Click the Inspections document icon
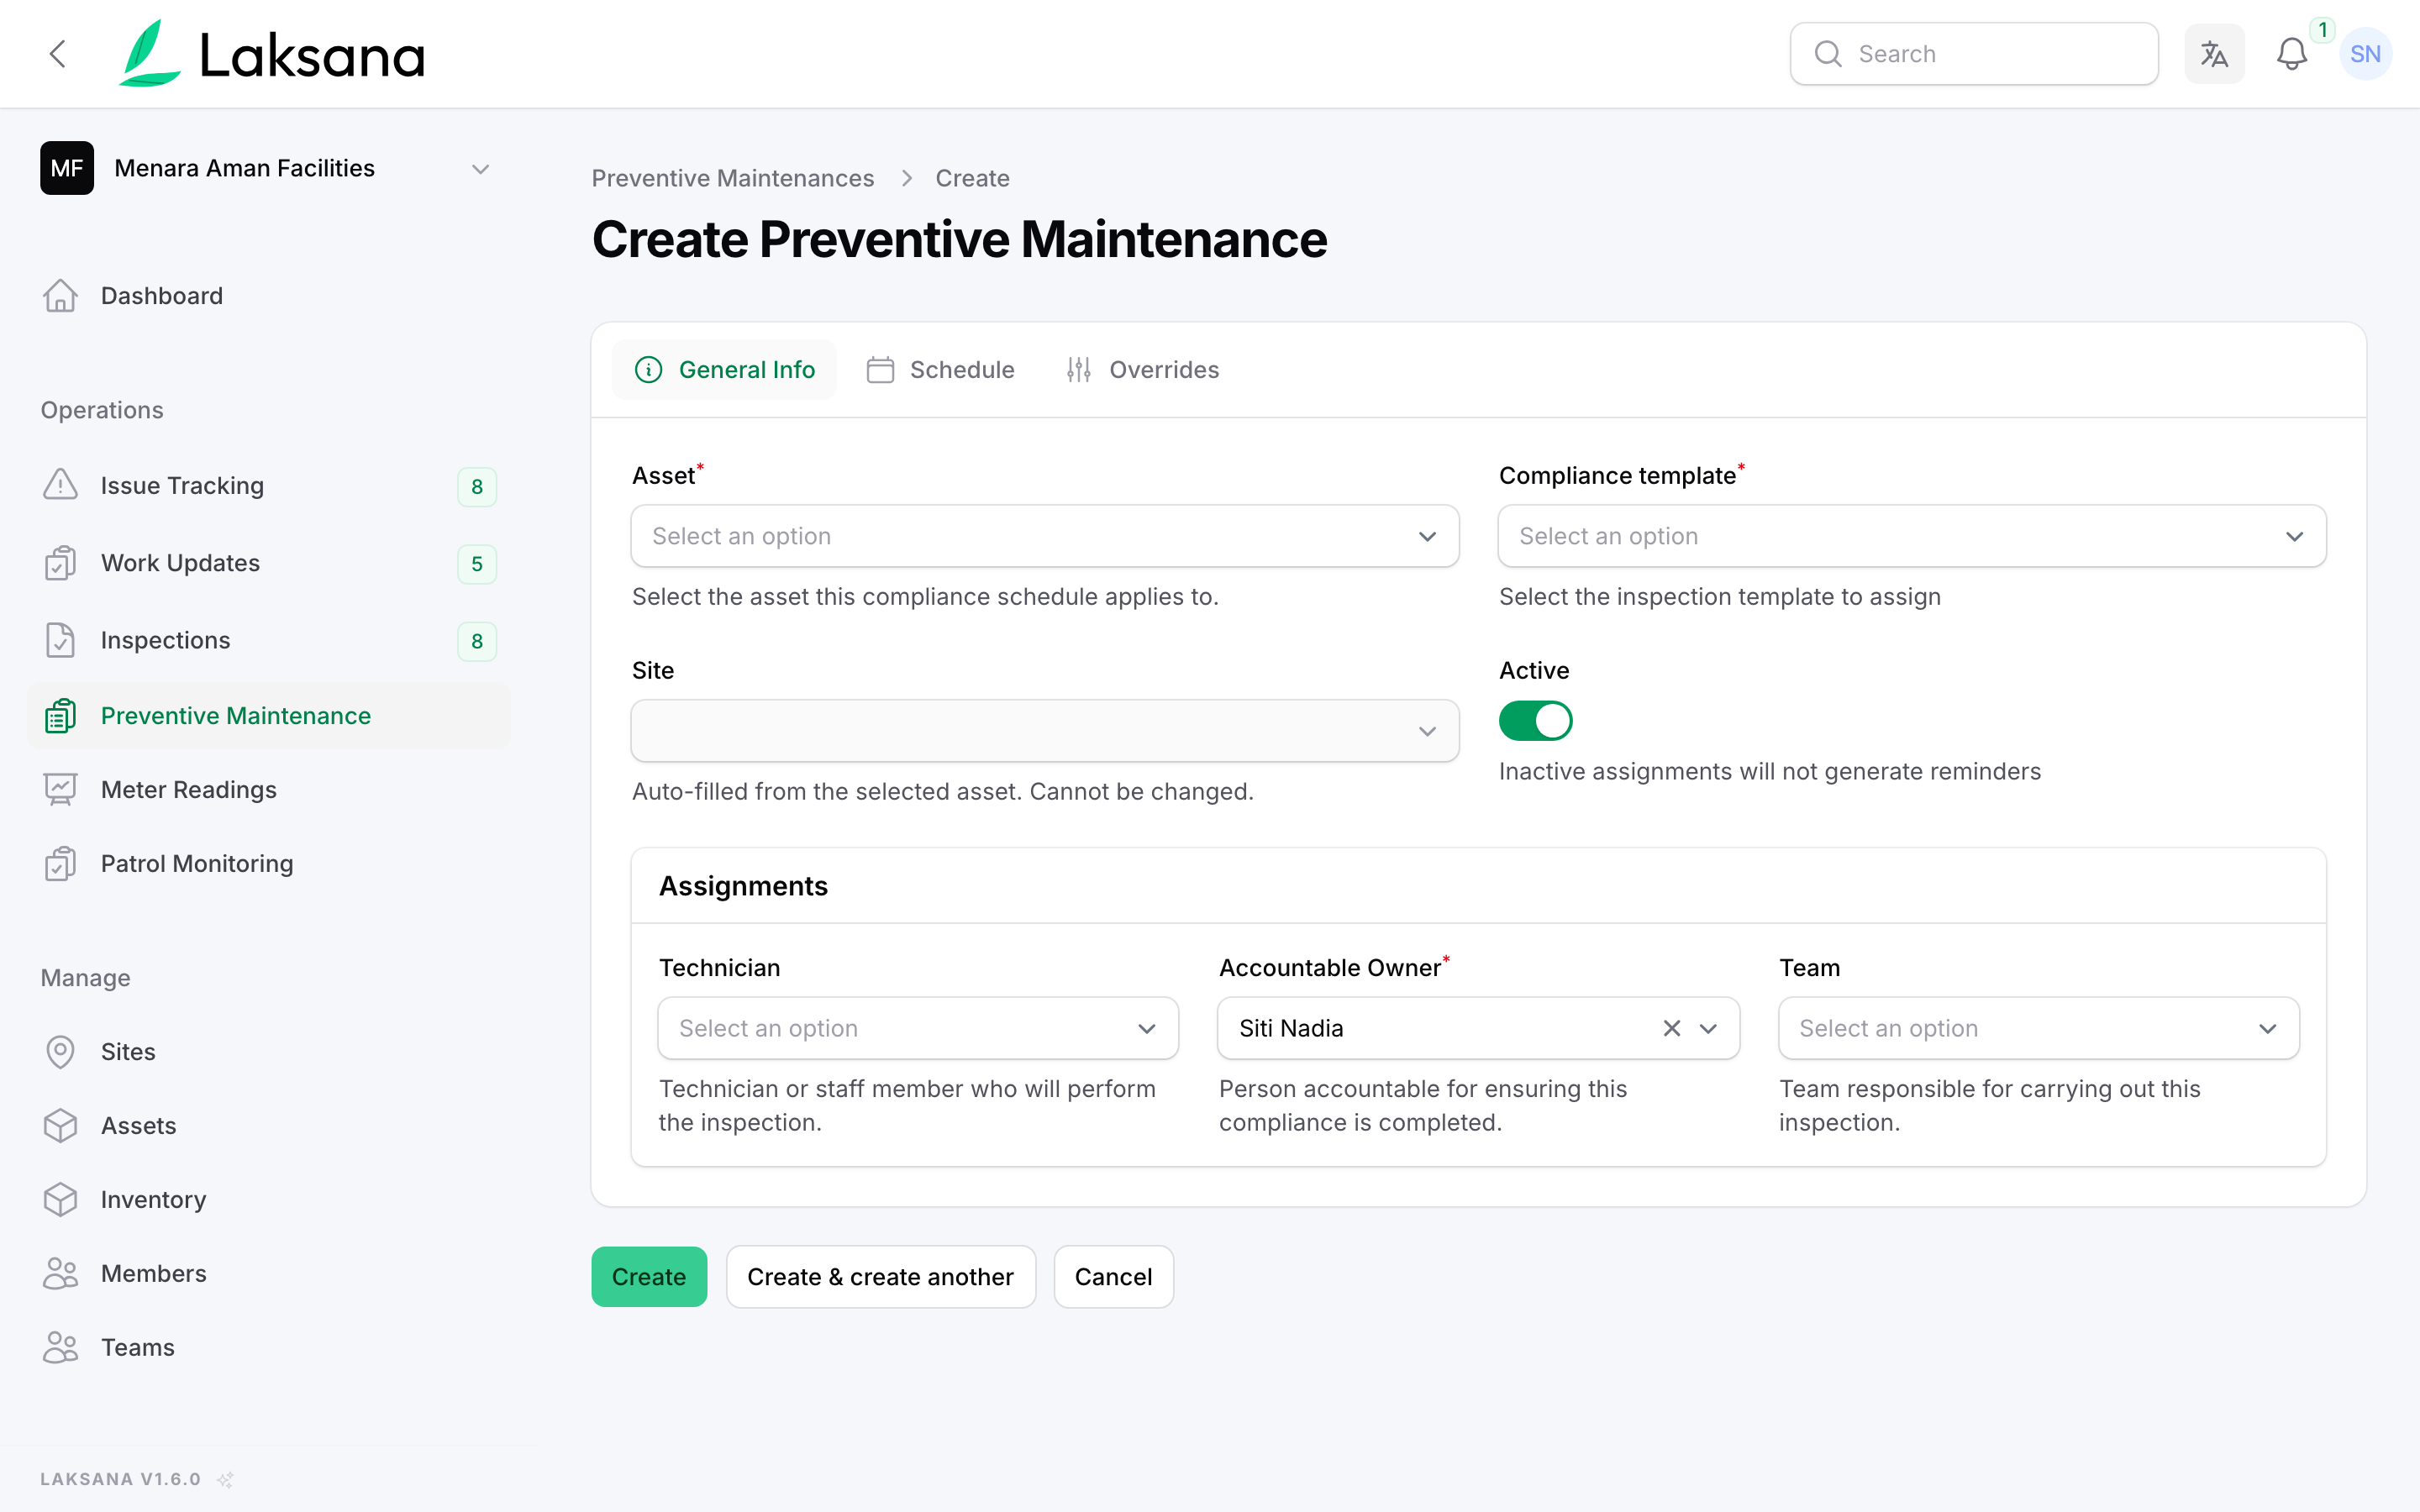Image resolution: width=2420 pixels, height=1512 pixels. 60,640
